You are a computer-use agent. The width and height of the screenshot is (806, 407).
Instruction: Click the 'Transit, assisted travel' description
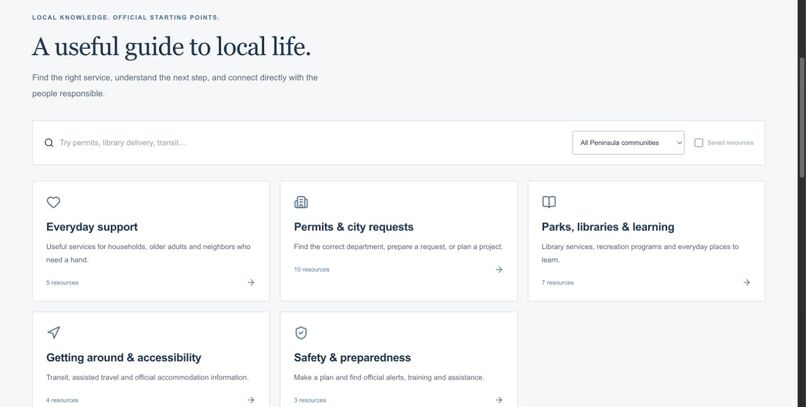pyautogui.click(x=148, y=378)
